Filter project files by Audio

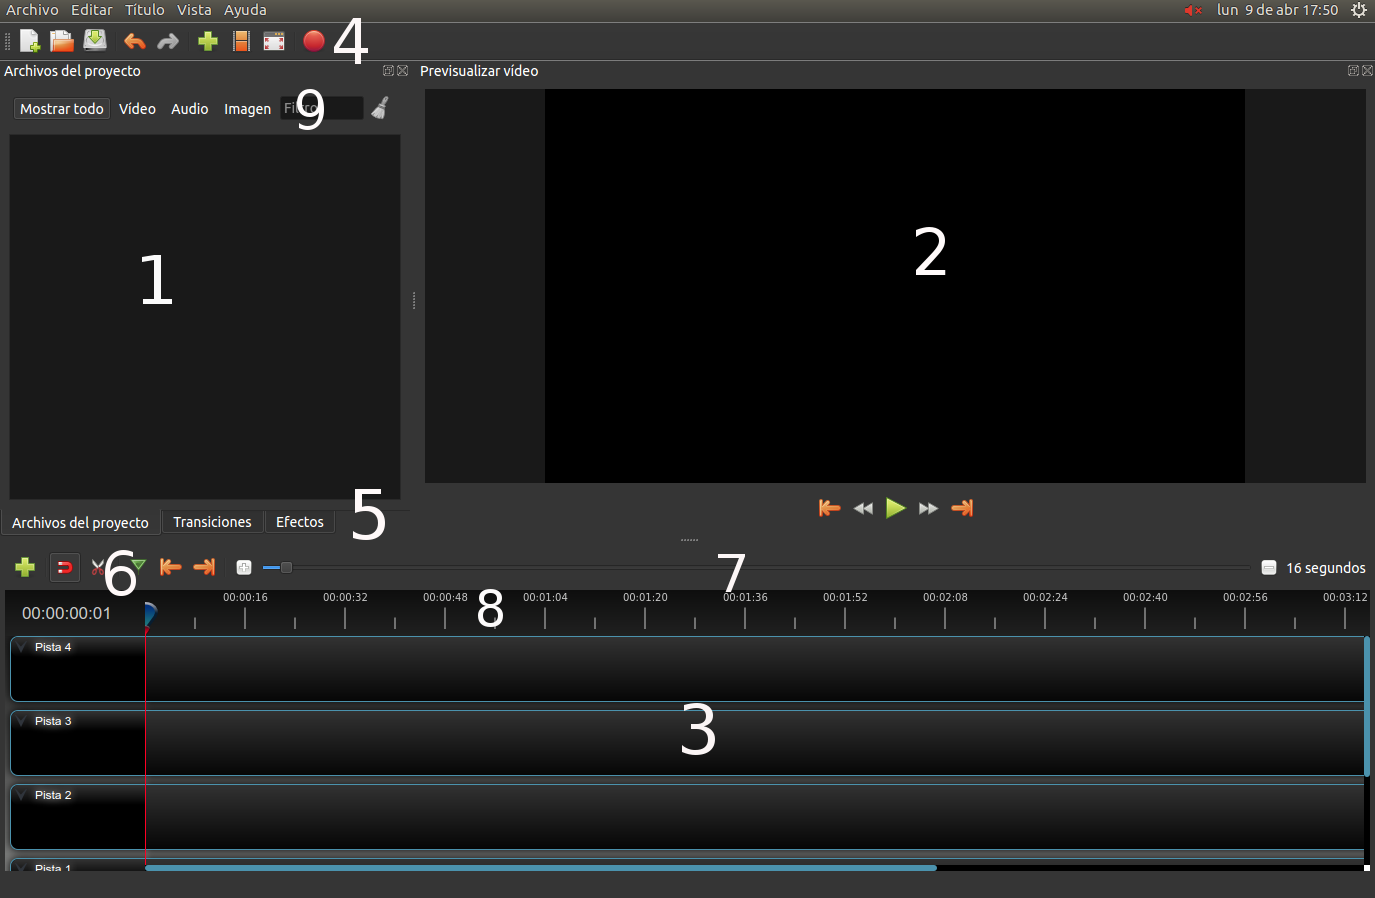pyautogui.click(x=189, y=109)
